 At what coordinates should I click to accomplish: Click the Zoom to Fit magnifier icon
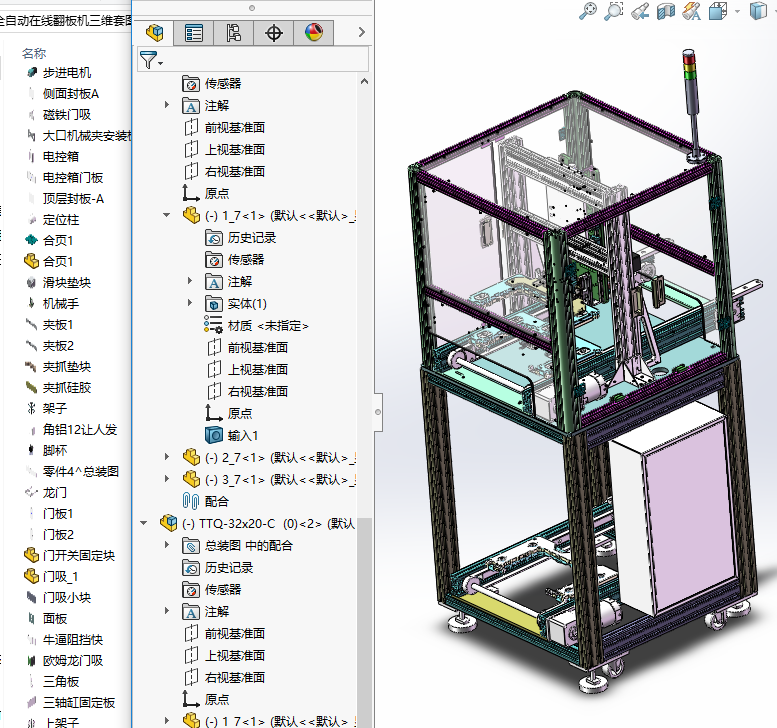point(588,11)
